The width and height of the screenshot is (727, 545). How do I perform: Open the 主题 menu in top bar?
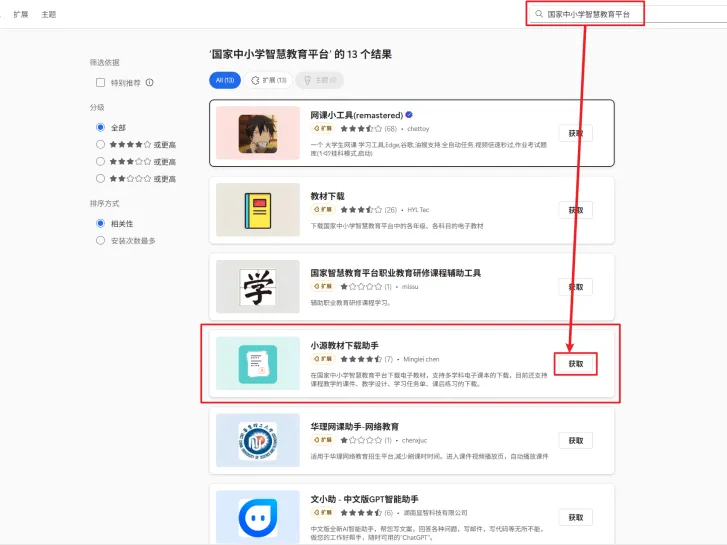coord(49,14)
